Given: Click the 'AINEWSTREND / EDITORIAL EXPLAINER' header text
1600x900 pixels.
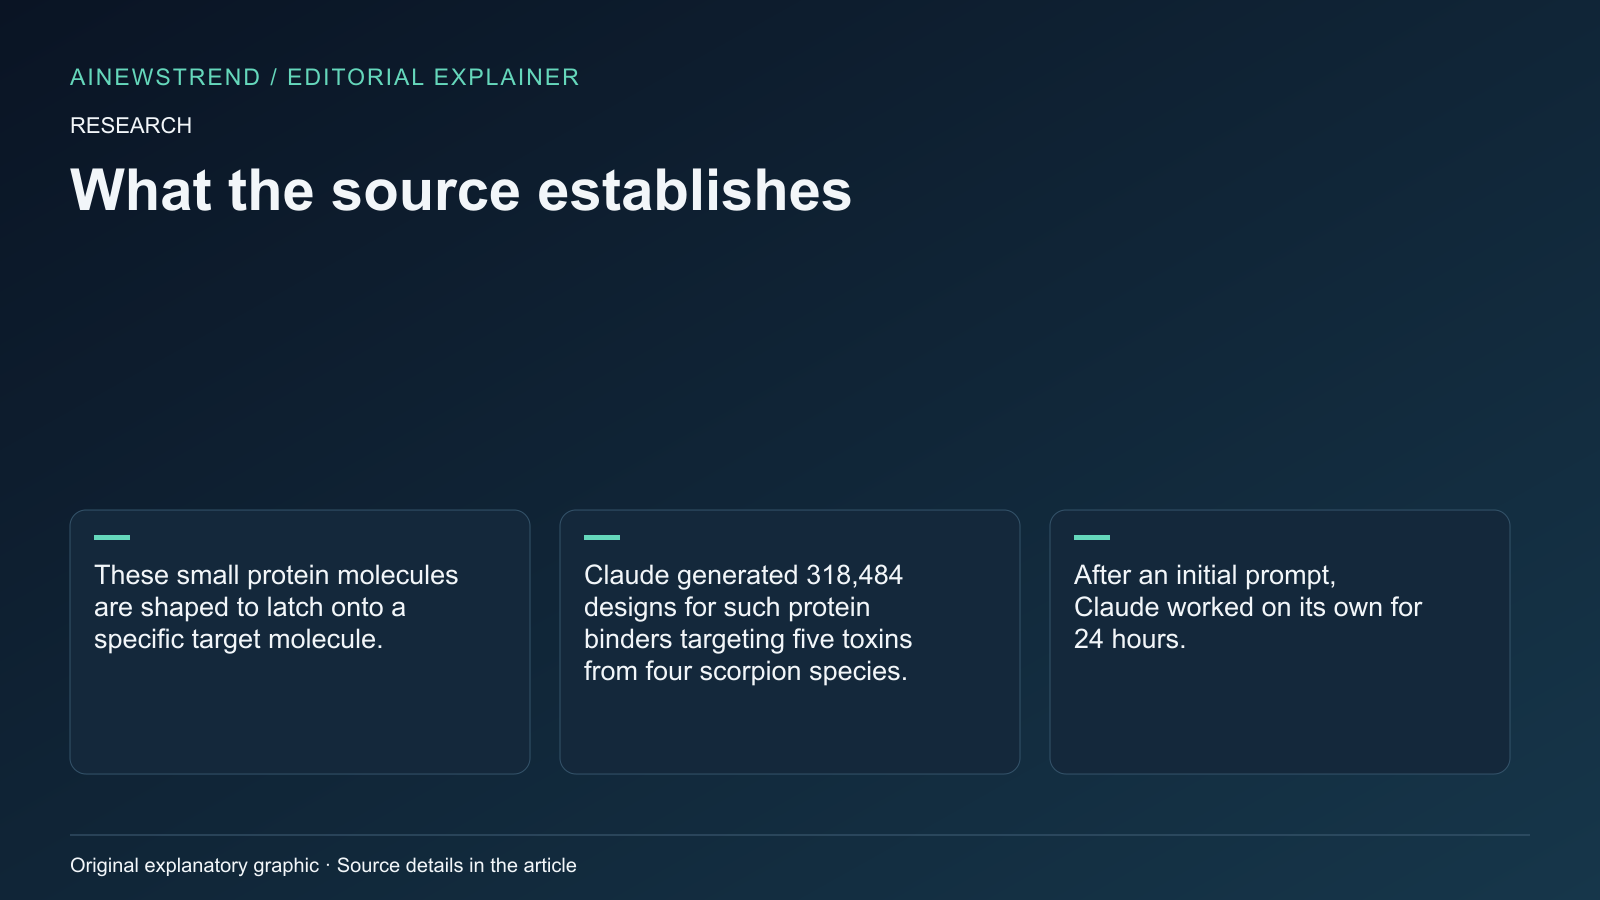Looking at the screenshot, I should [x=325, y=77].
